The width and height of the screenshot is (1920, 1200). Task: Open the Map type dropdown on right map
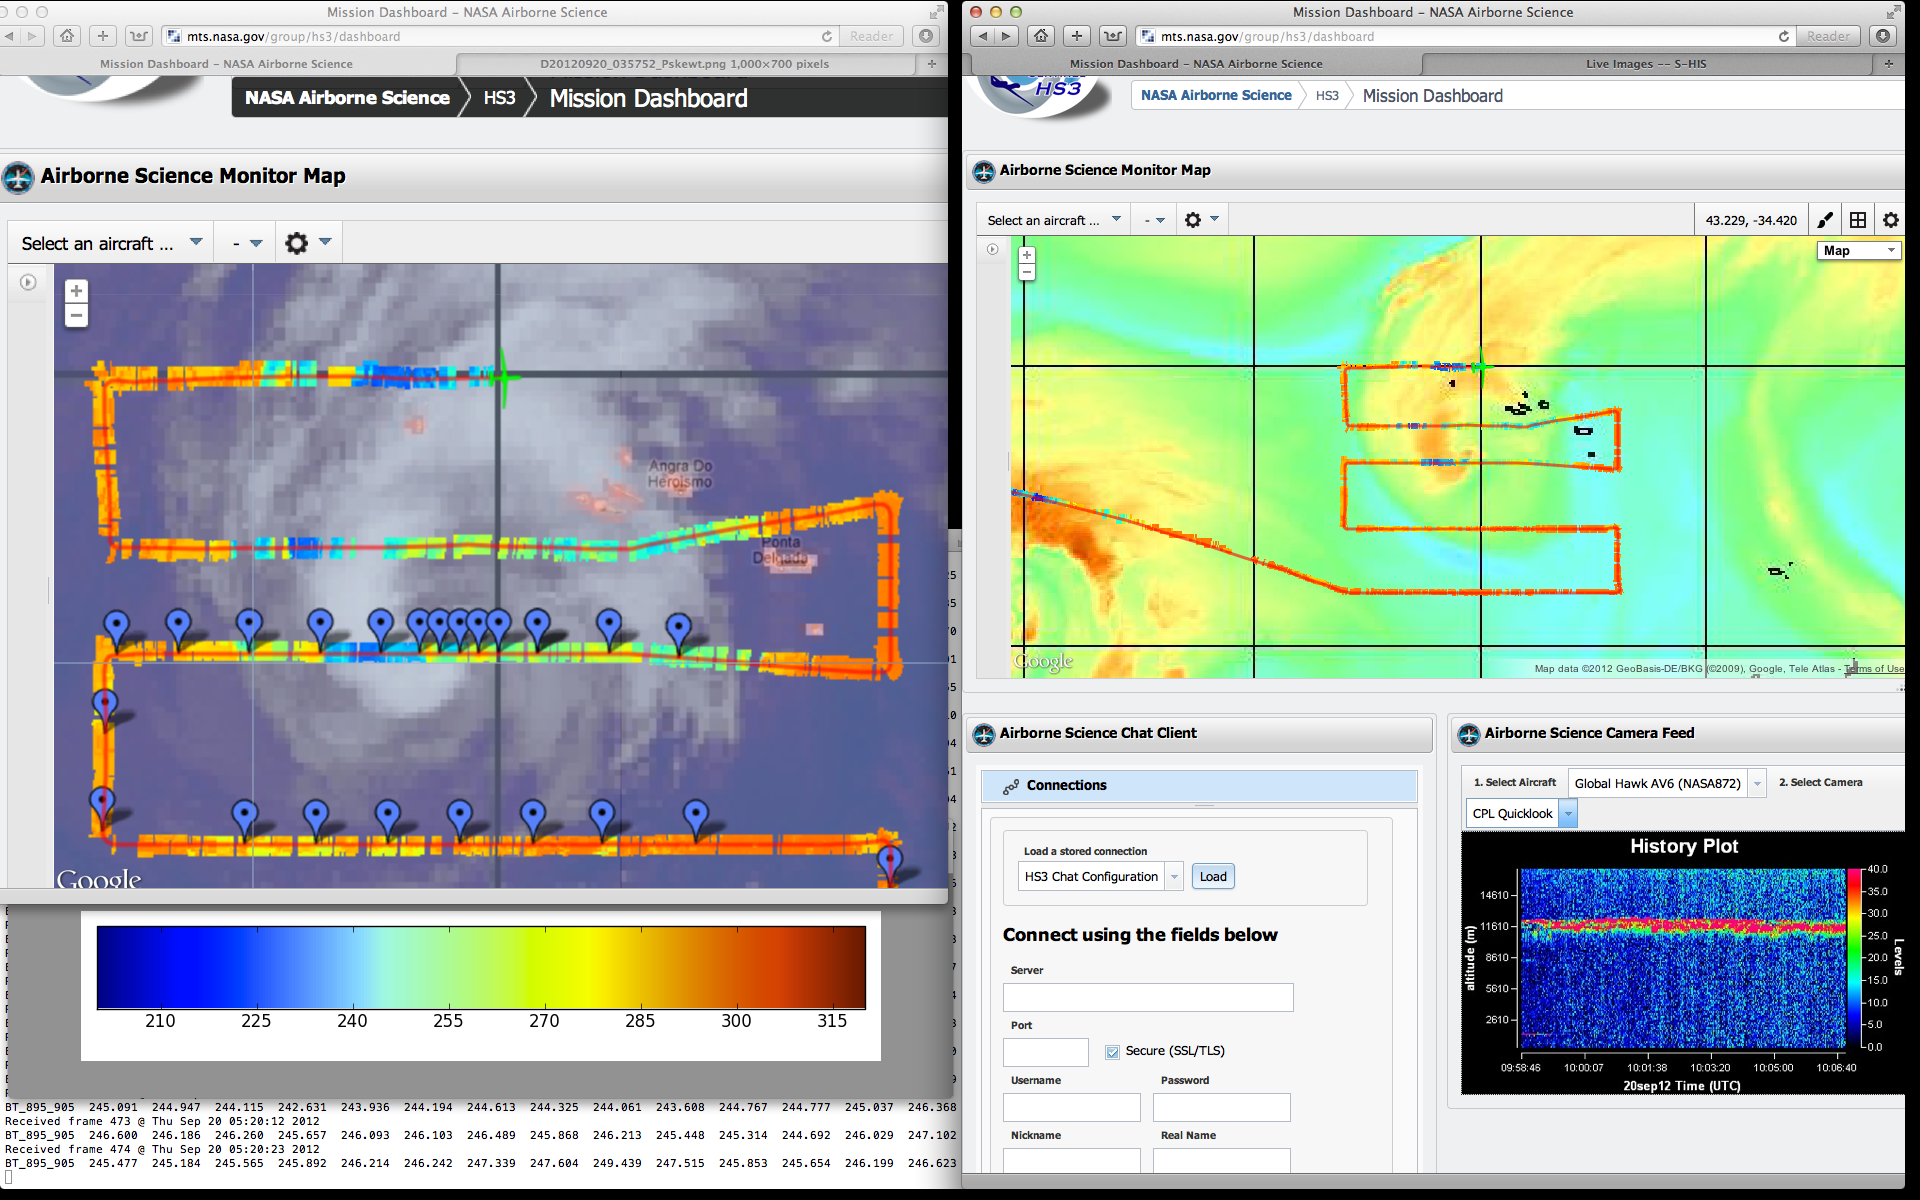(1858, 250)
